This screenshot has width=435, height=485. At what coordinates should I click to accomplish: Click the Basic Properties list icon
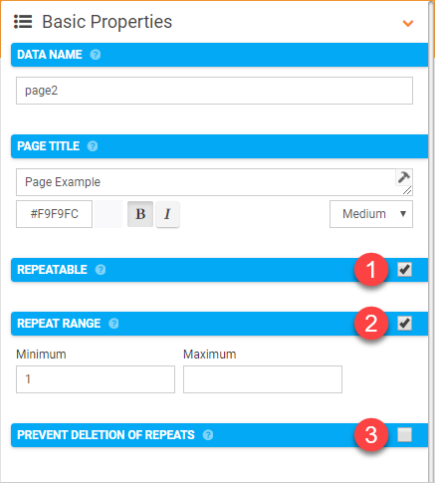[x=23, y=22]
